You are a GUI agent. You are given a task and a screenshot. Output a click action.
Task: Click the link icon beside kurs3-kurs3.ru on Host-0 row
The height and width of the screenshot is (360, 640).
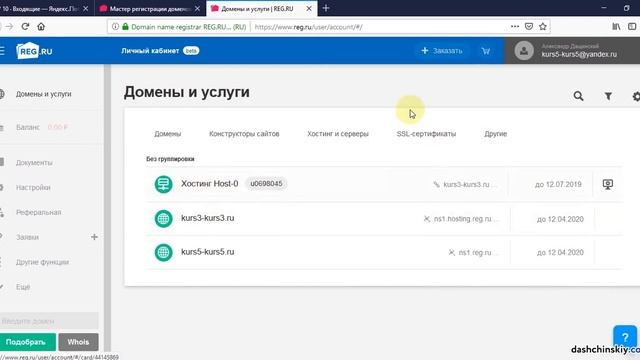(436, 184)
